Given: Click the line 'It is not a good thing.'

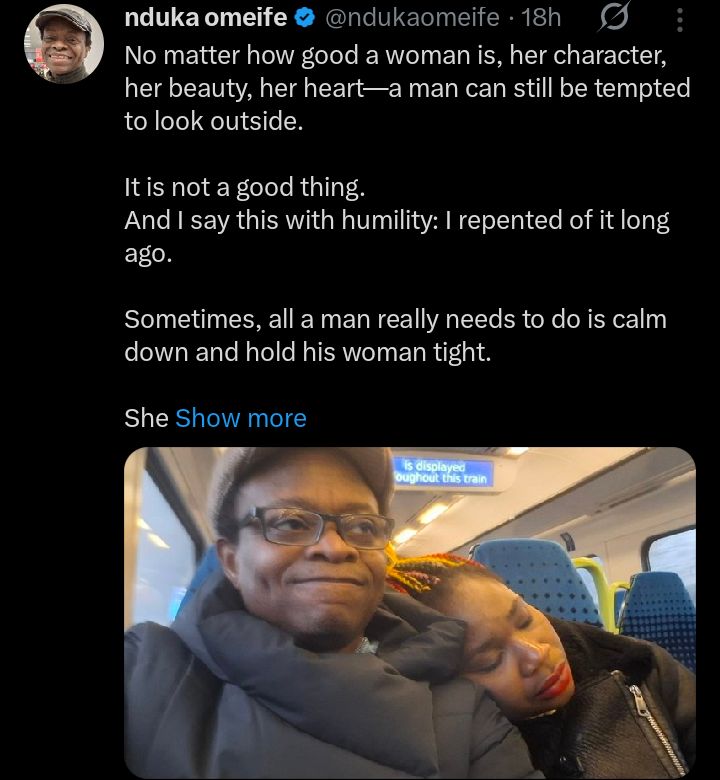Looking at the screenshot, I should pos(245,188).
